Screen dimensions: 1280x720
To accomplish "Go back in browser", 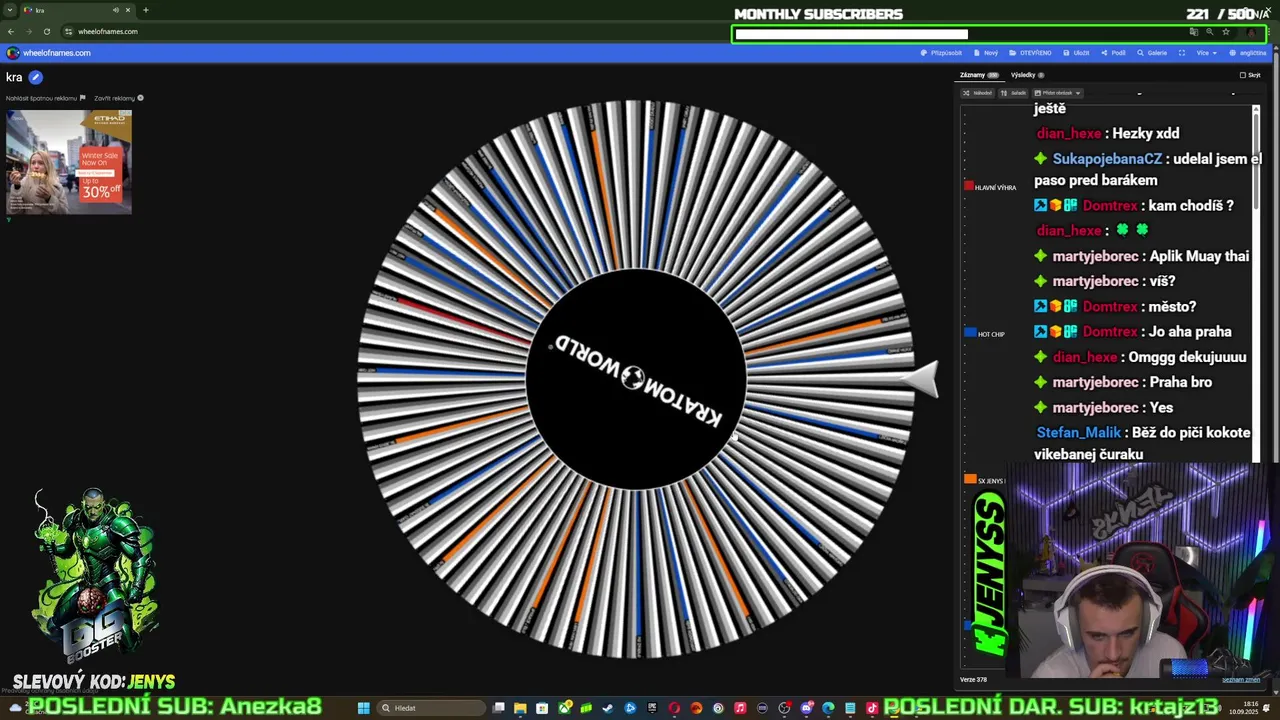I will [x=11, y=32].
